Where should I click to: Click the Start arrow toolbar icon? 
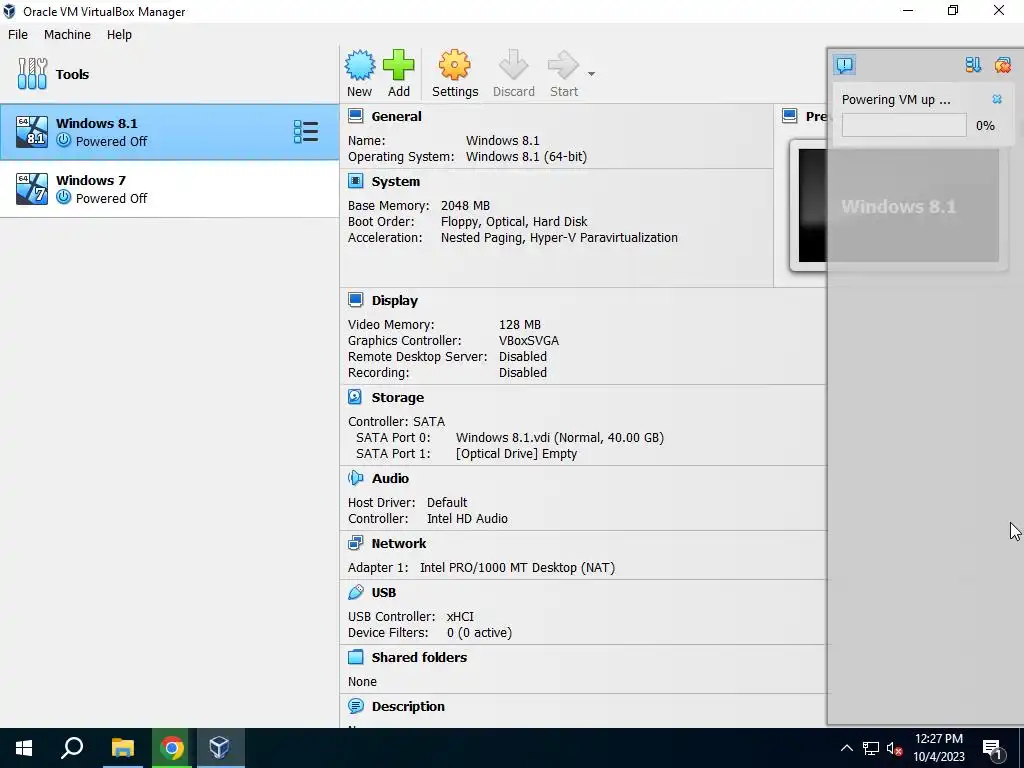(563, 65)
